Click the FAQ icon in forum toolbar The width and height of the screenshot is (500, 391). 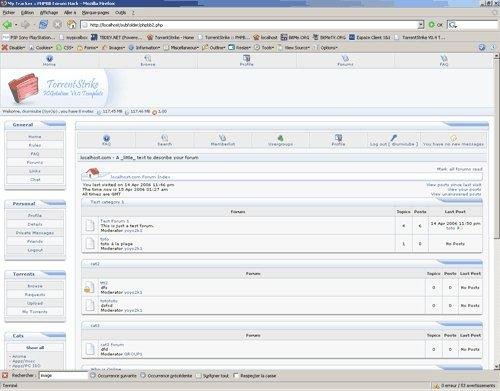pos(106,138)
